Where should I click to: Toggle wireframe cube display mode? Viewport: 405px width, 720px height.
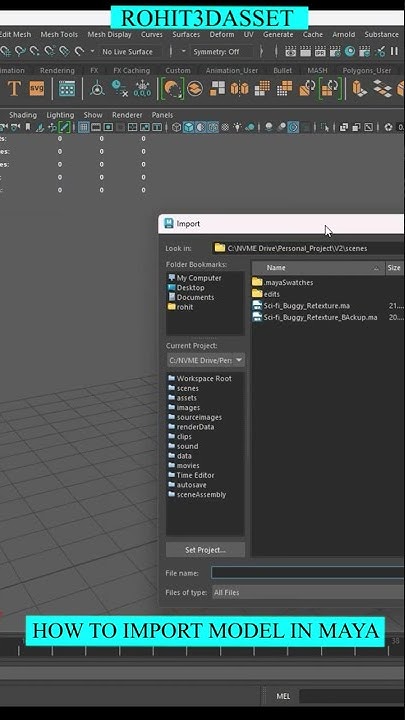[x=176, y=127]
